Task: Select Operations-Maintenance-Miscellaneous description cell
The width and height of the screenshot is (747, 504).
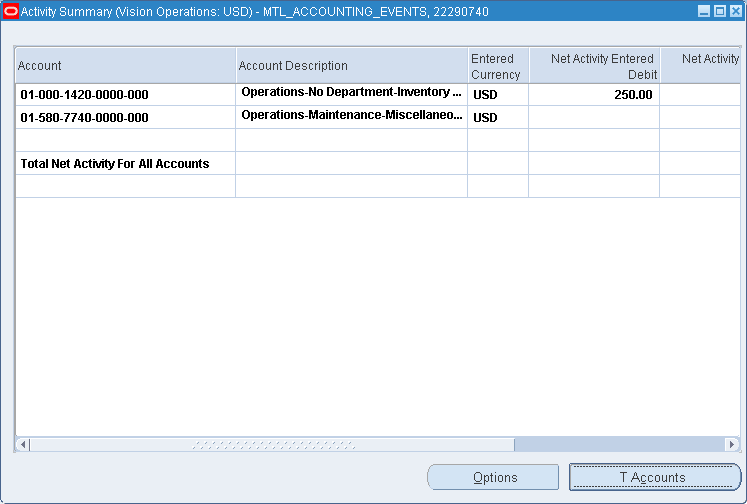Action: (x=352, y=117)
